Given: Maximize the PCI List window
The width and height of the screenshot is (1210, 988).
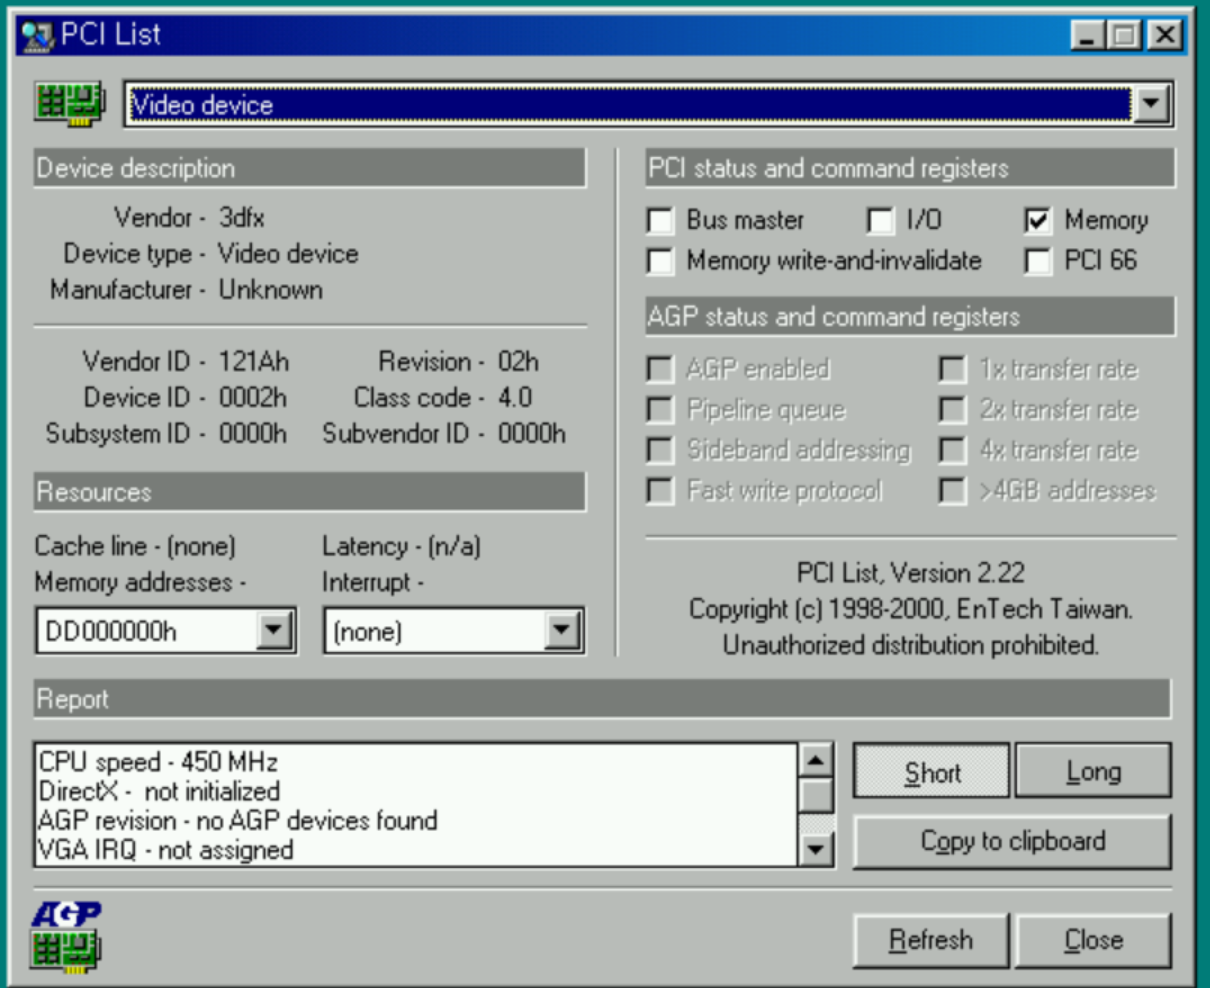Looking at the screenshot, I should point(1124,36).
